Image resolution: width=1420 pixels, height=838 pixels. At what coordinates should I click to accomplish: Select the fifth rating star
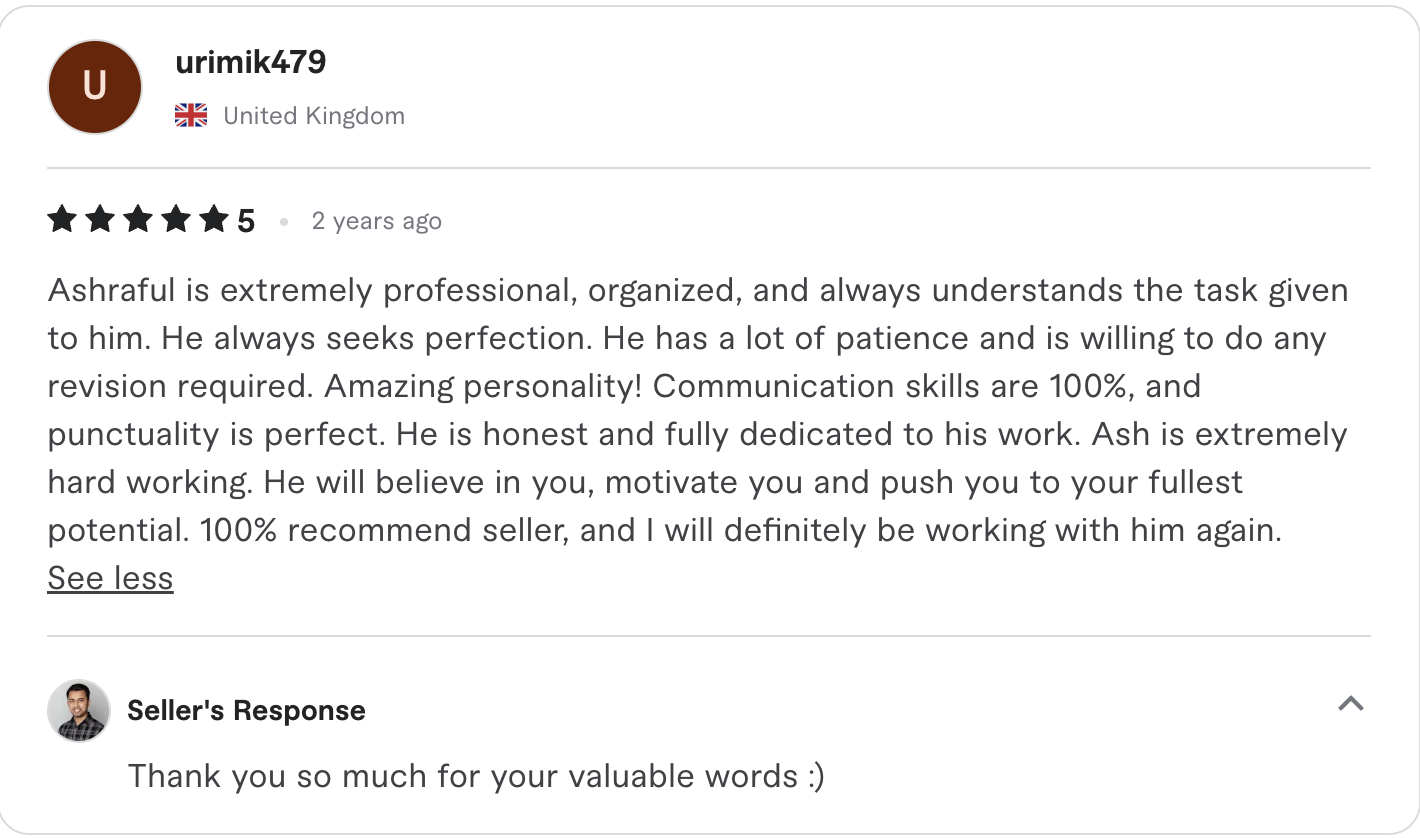(x=214, y=219)
